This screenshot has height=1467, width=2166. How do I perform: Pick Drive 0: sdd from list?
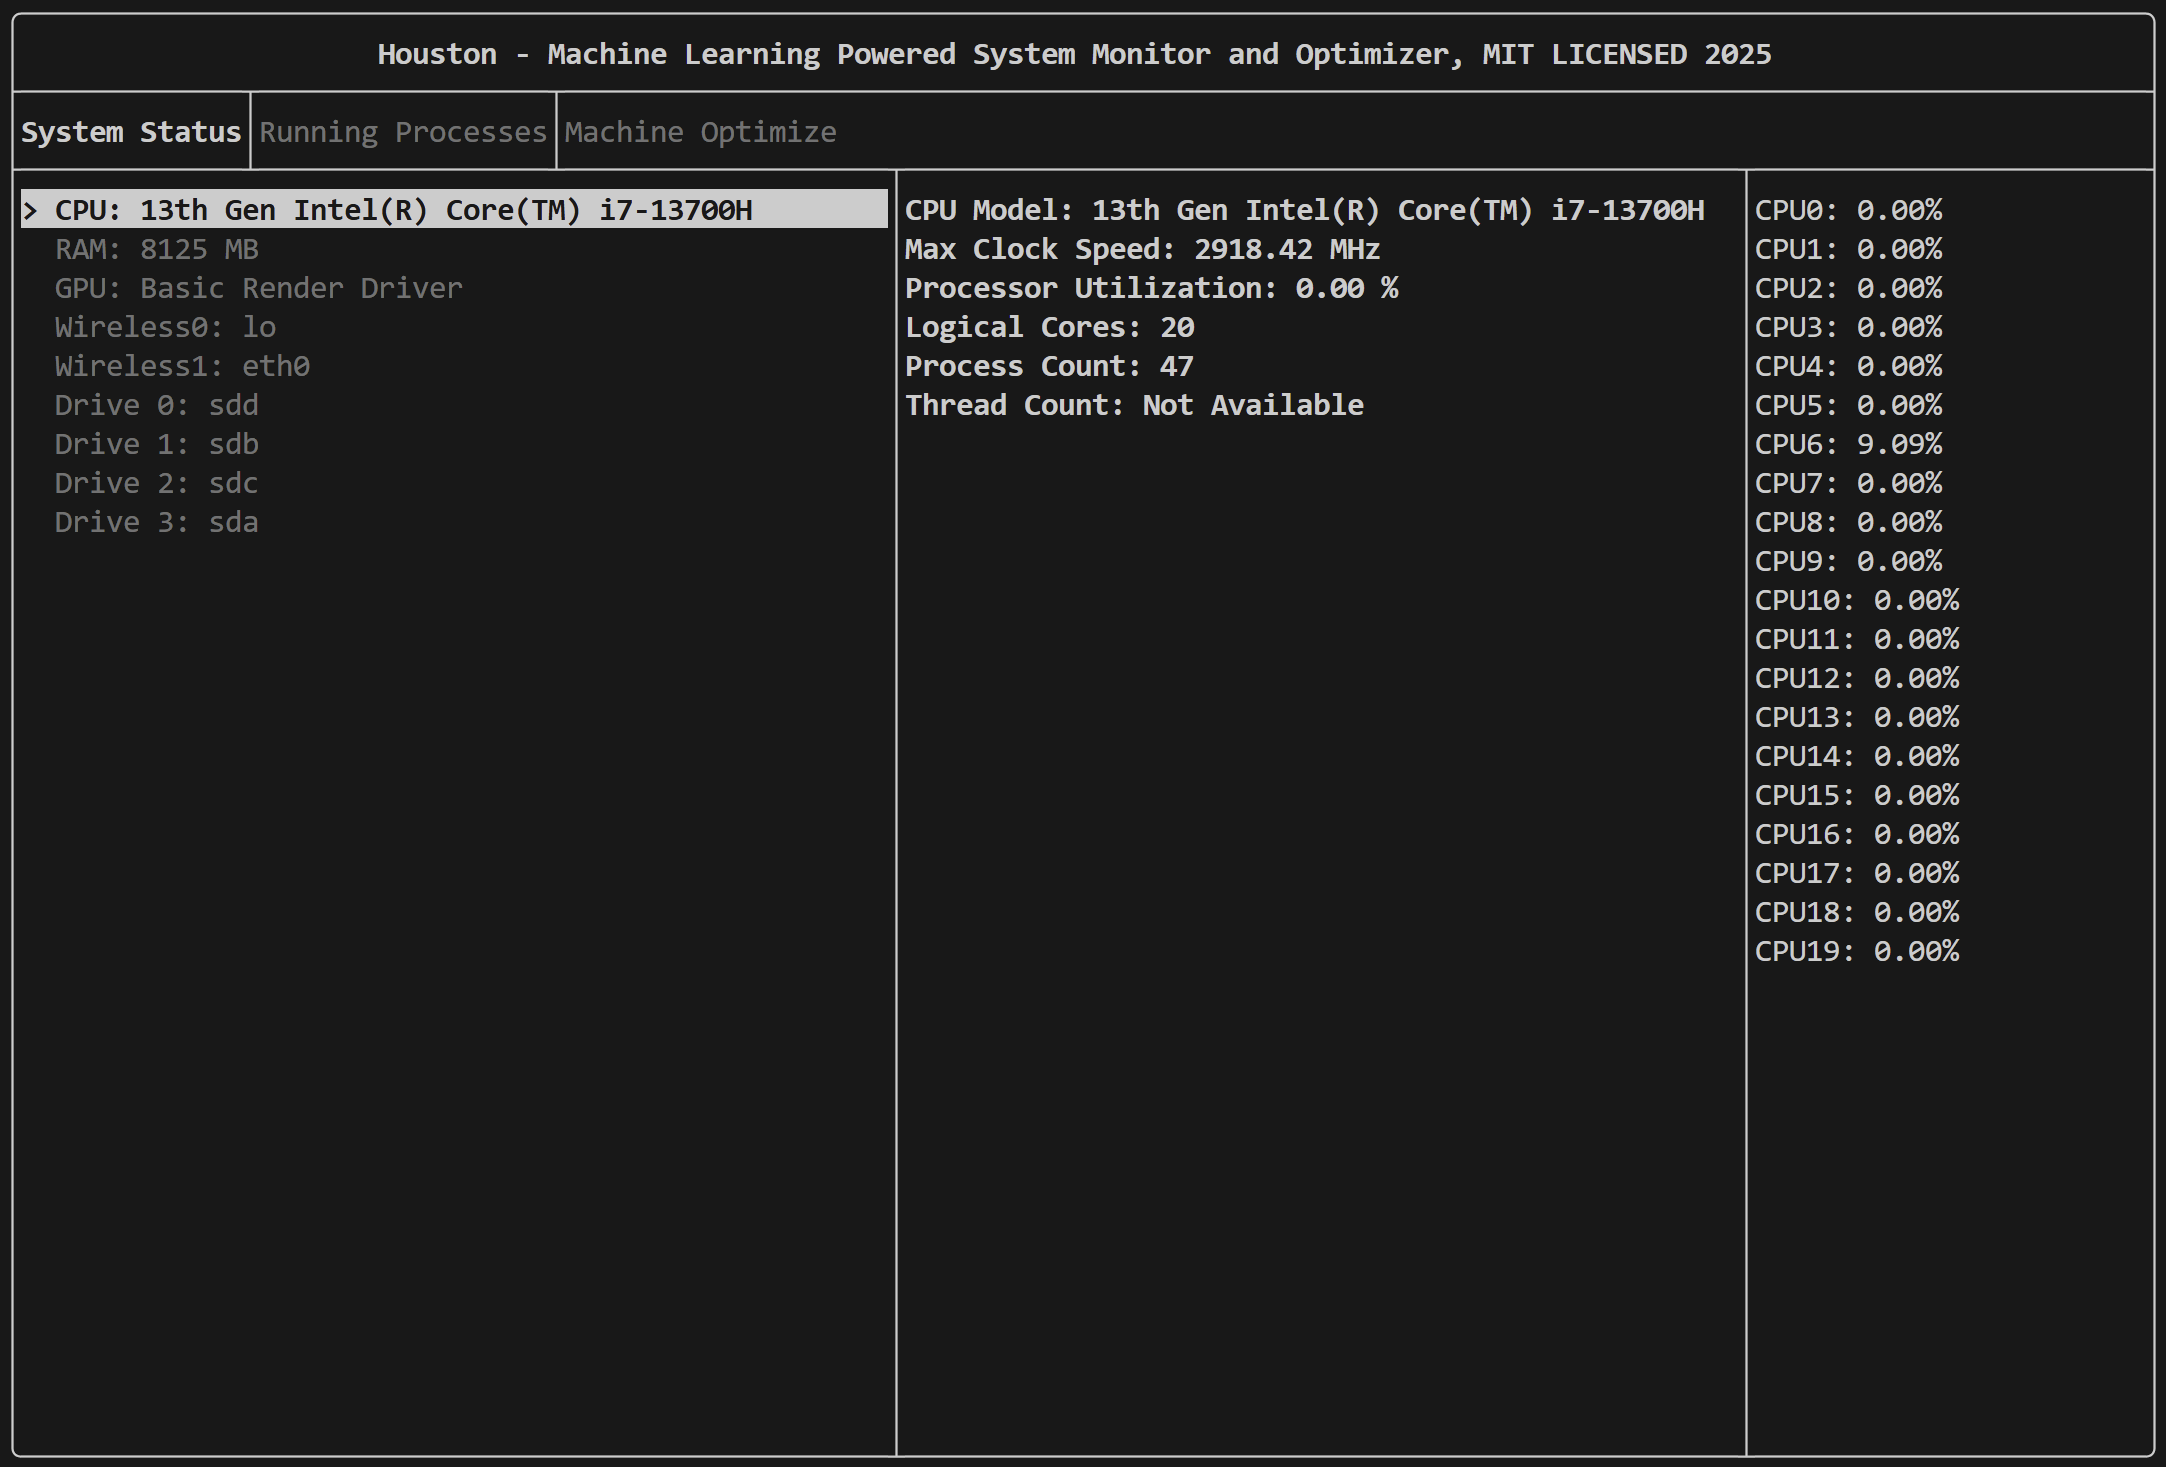coord(157,405)
